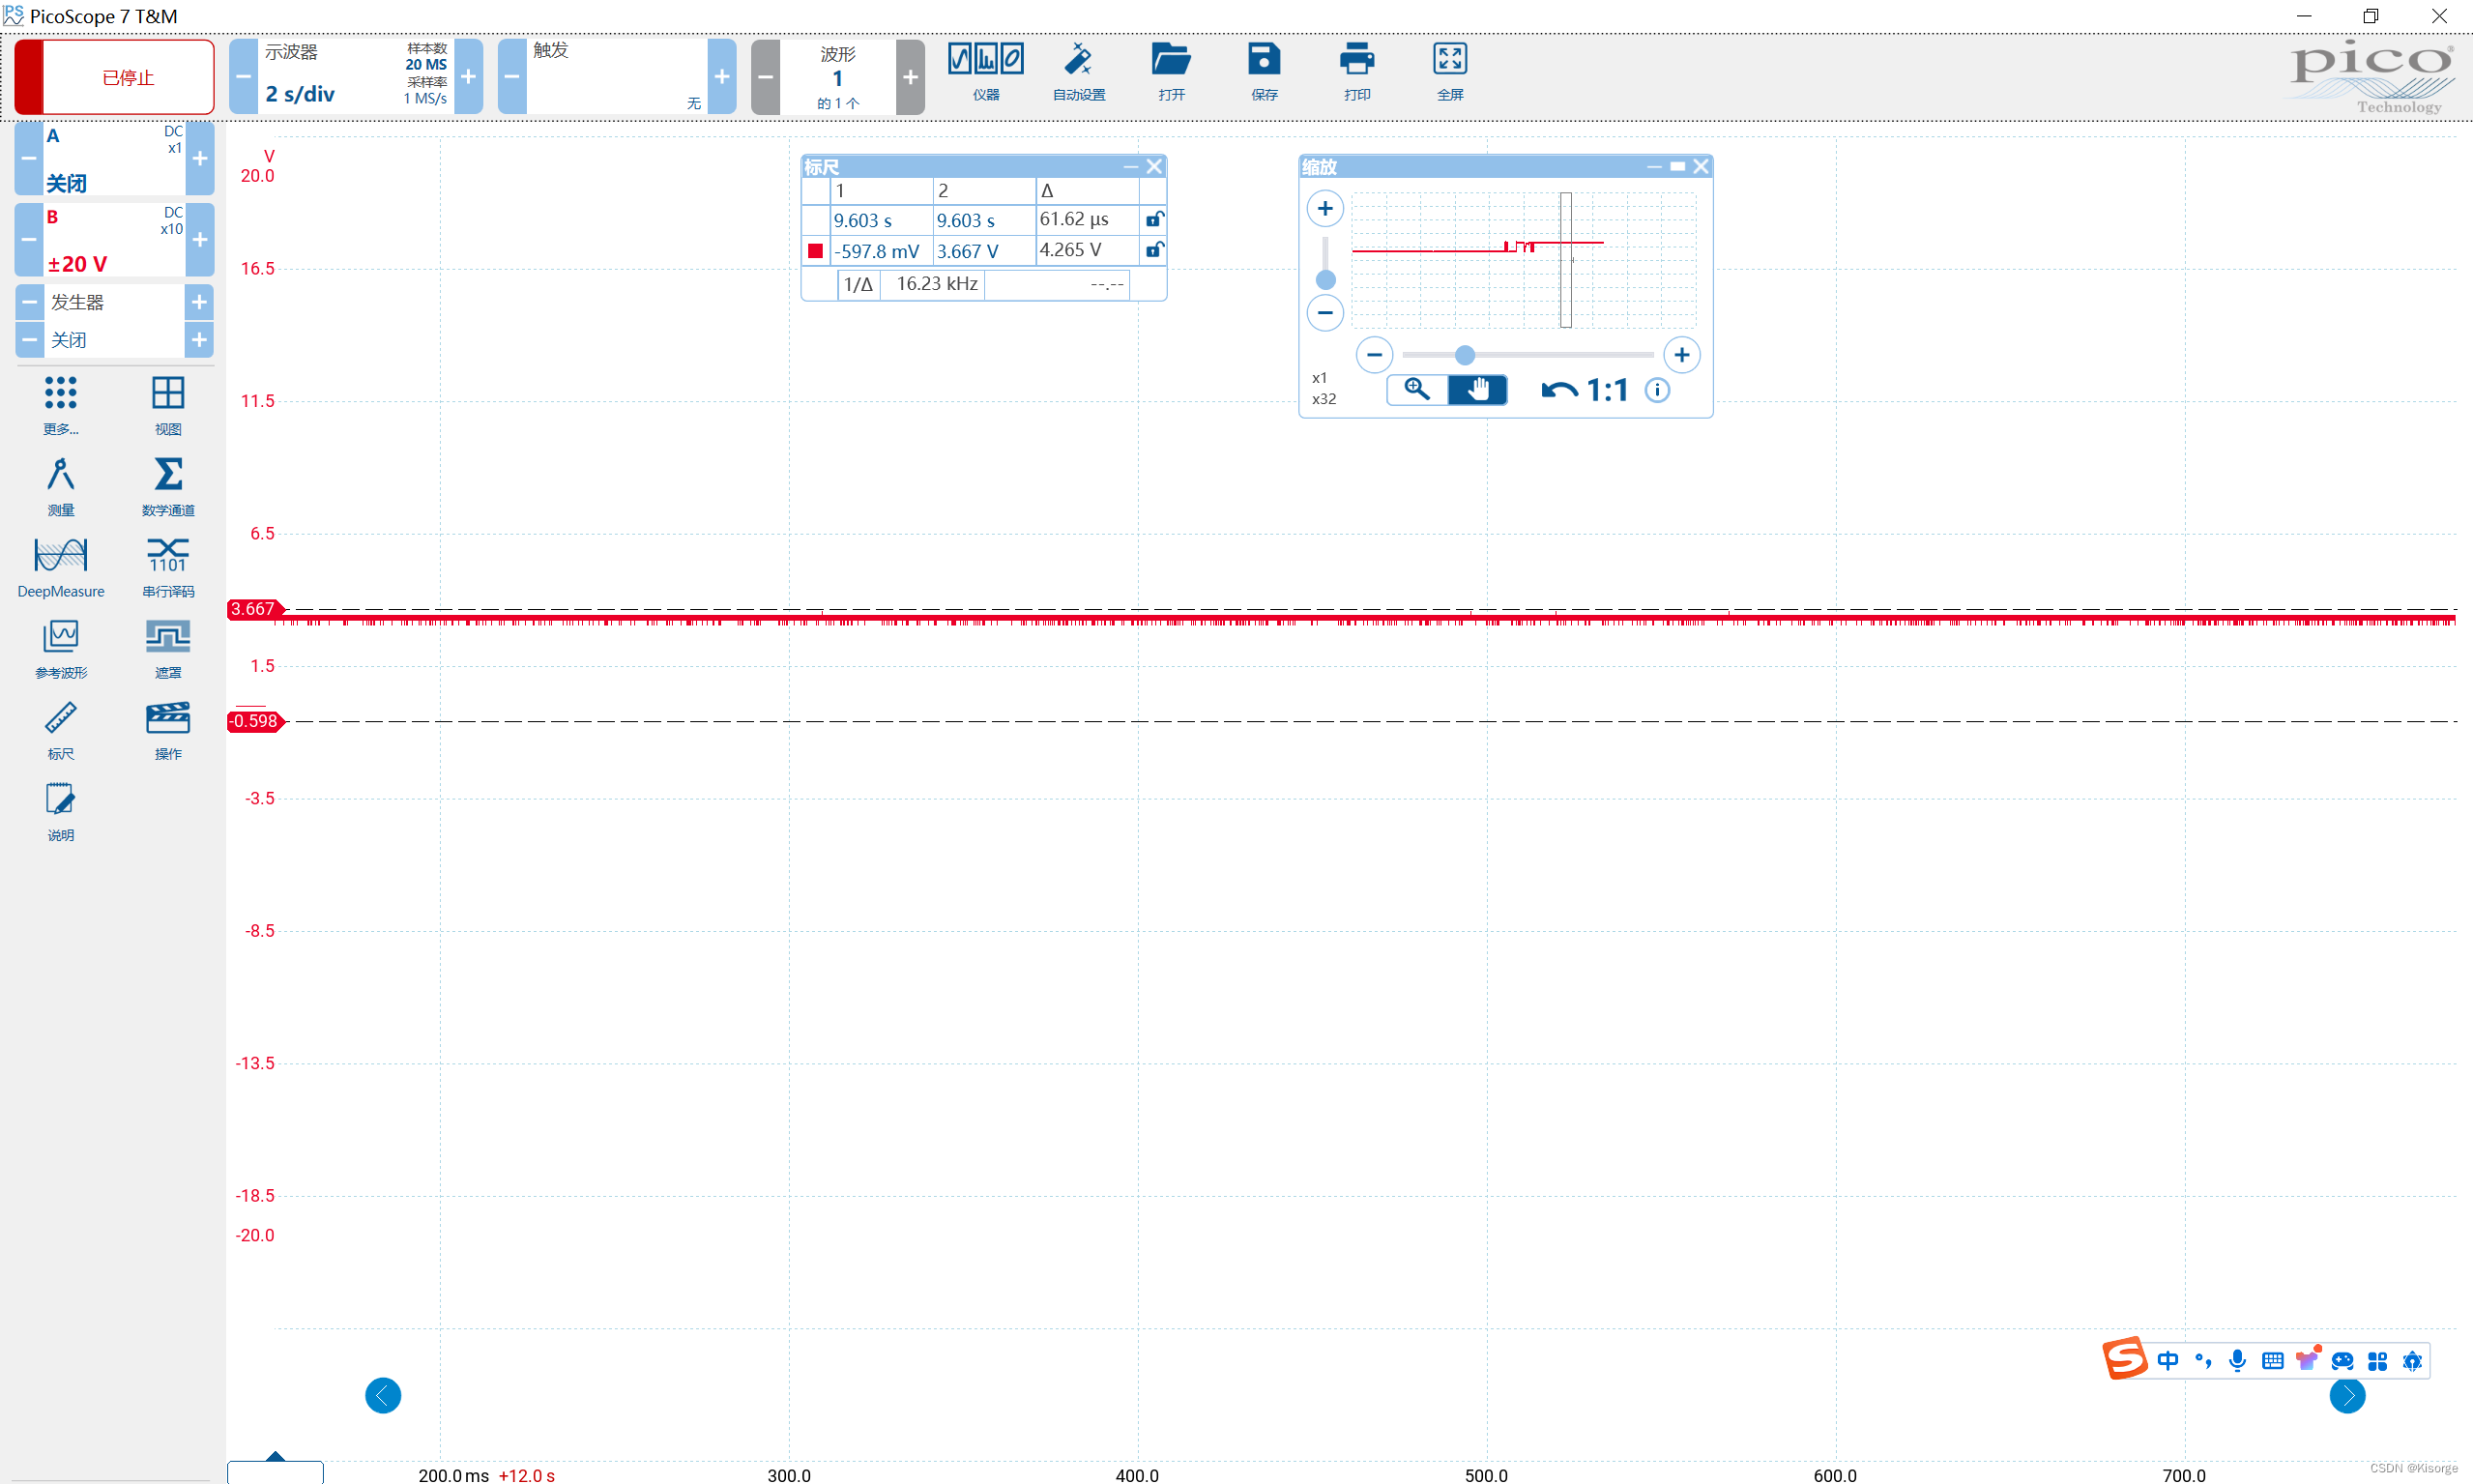
Task: Decrease the channel B range with its minus button
Action: (x=29, y=240)
